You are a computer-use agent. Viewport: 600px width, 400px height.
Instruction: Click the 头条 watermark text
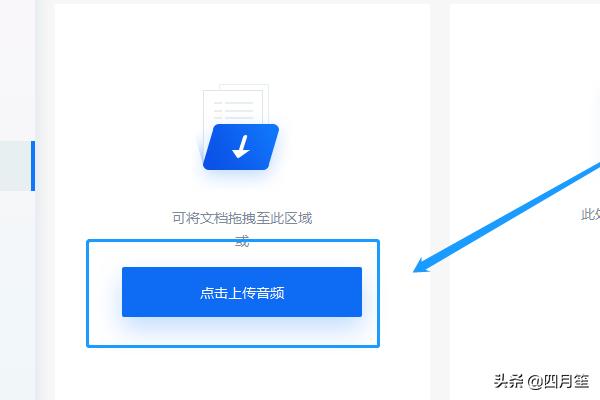click(x=508, y=381)
